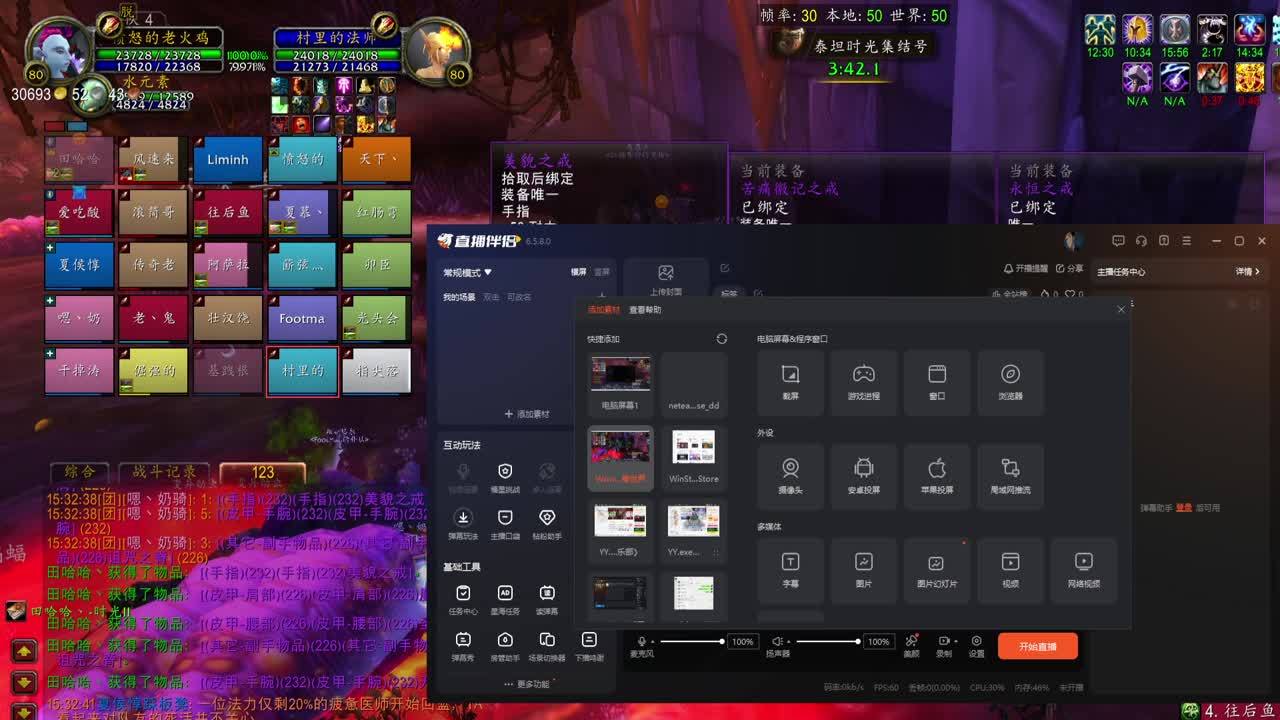This screenshot has width=1280, height=720.
Task: Open 苹果投屏 Apple screen casting
Action: click(x=937, y=476)
